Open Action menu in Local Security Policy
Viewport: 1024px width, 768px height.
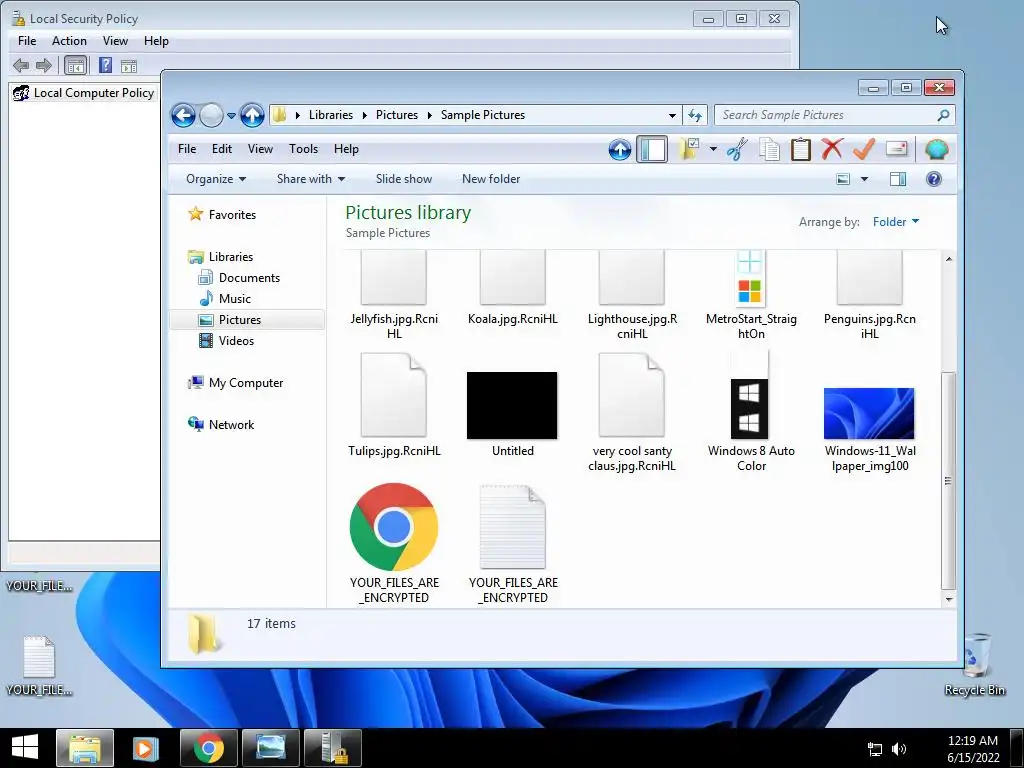tap(69, 40)
